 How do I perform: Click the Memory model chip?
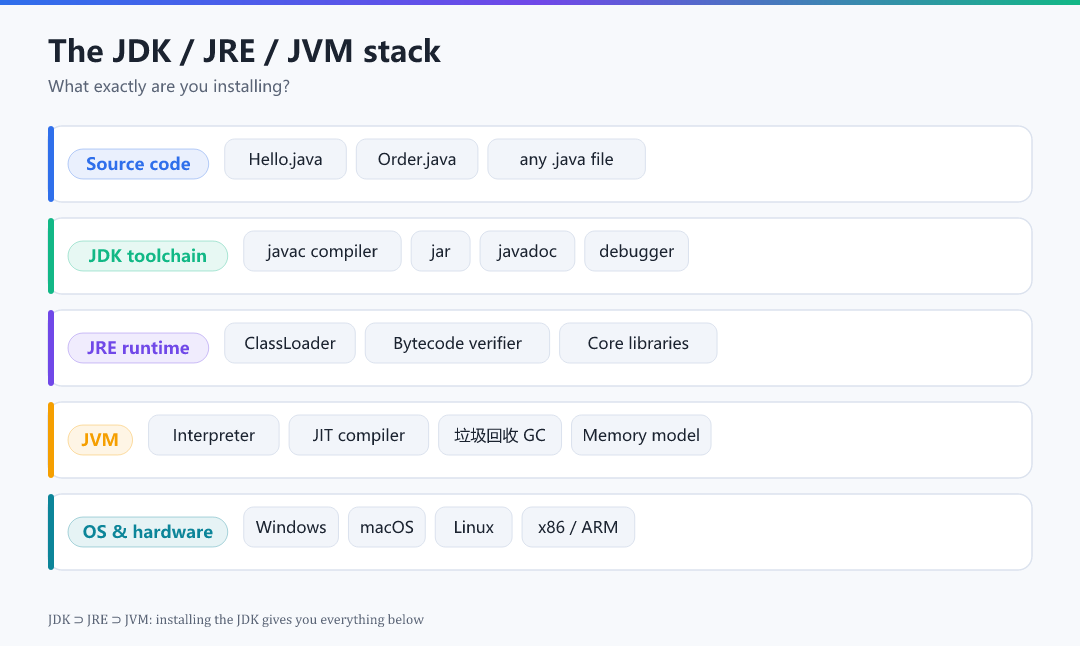tap(641, 435)
